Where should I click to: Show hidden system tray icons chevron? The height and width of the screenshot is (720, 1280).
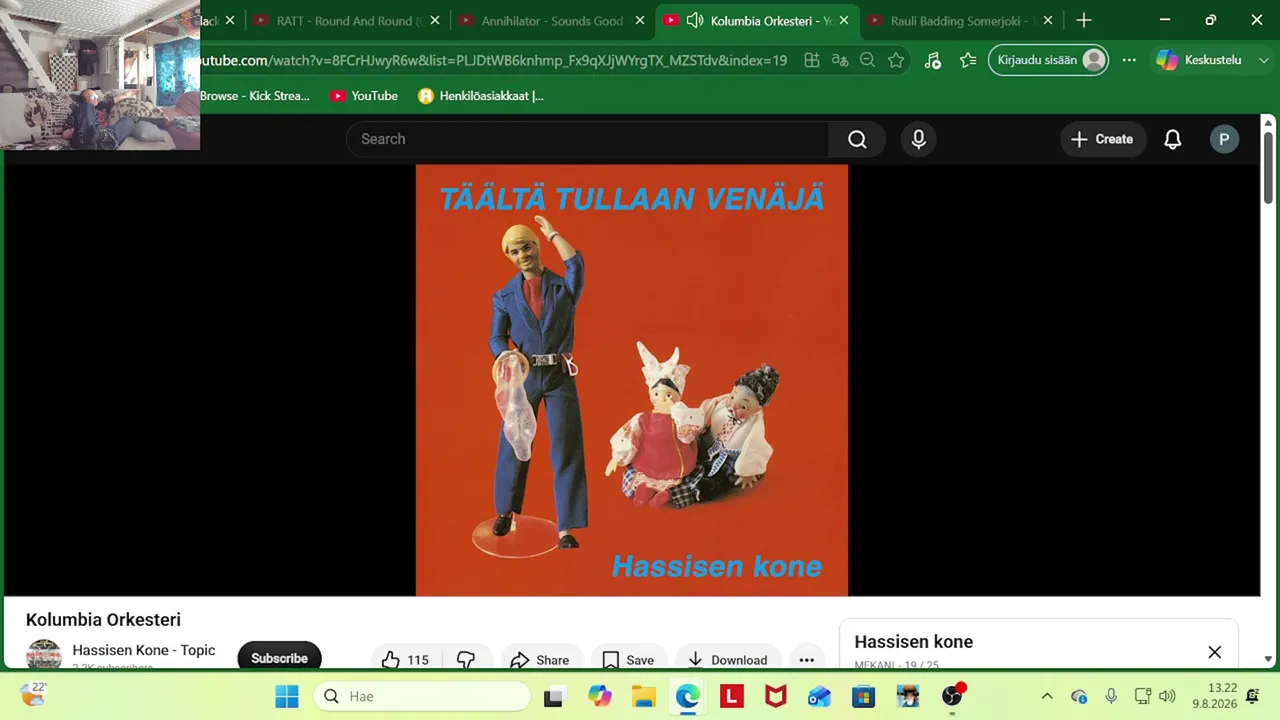[1047, 696]
